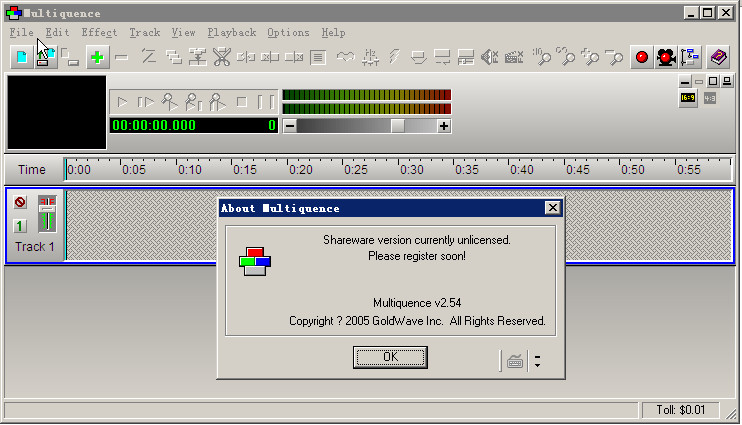742x425 pixels.
Task: Click the 0:30 mark on the time ruler
Action: pyautogui.click(x=411, y=170)
